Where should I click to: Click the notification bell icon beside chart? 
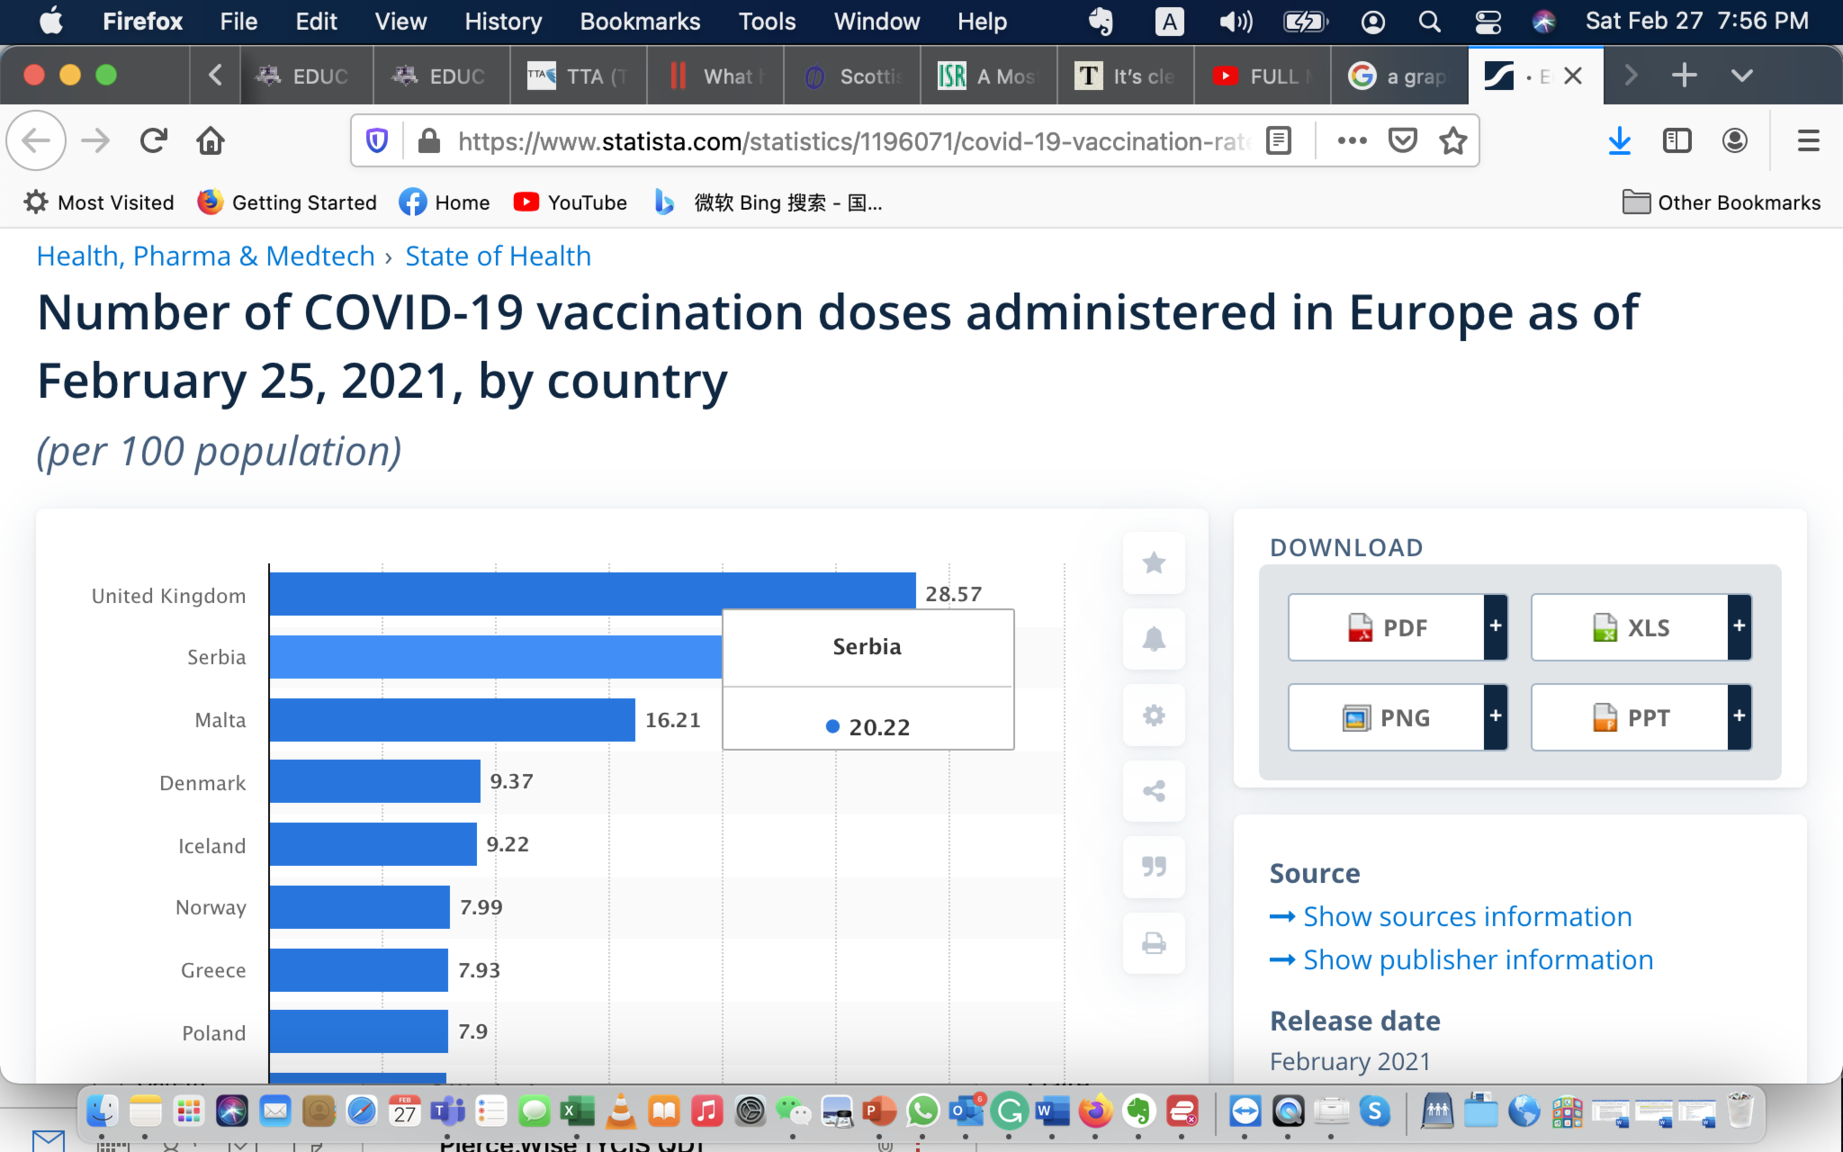pyautogui.click(x=1153, y=639)
